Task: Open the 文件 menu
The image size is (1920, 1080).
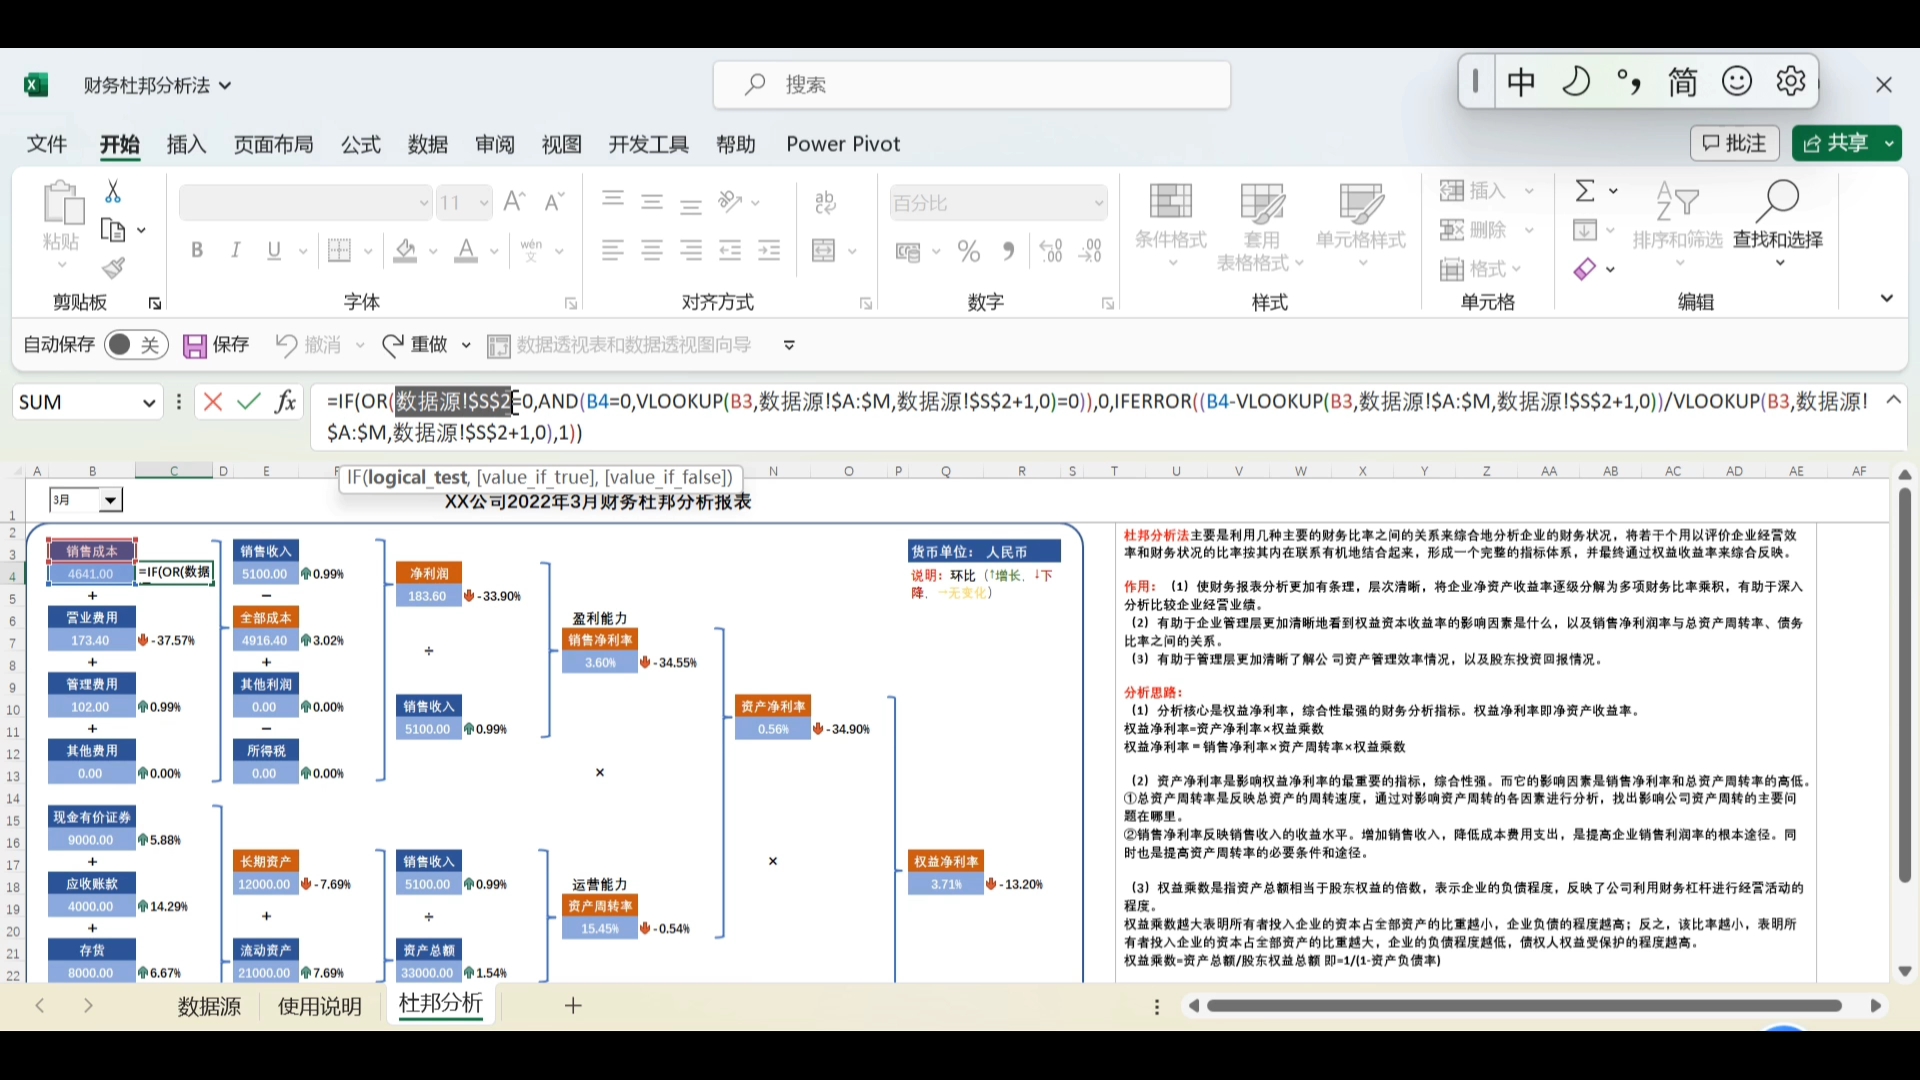Action: coord(47,144)
